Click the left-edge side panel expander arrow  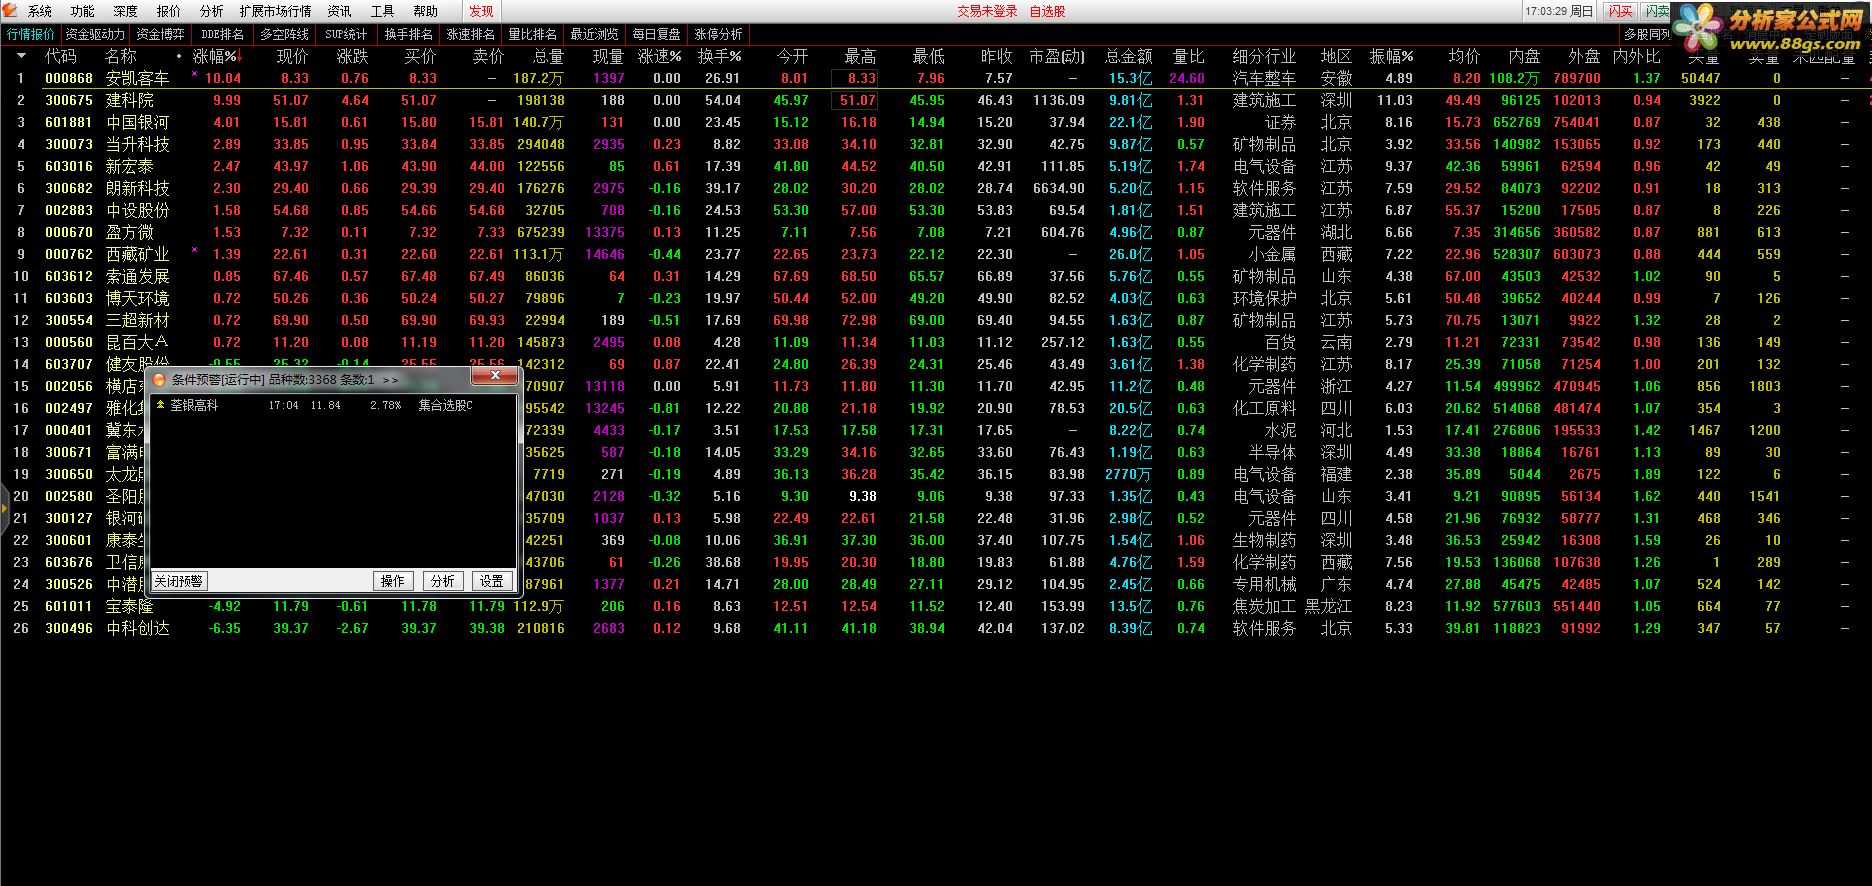click(x=4, y=509)
